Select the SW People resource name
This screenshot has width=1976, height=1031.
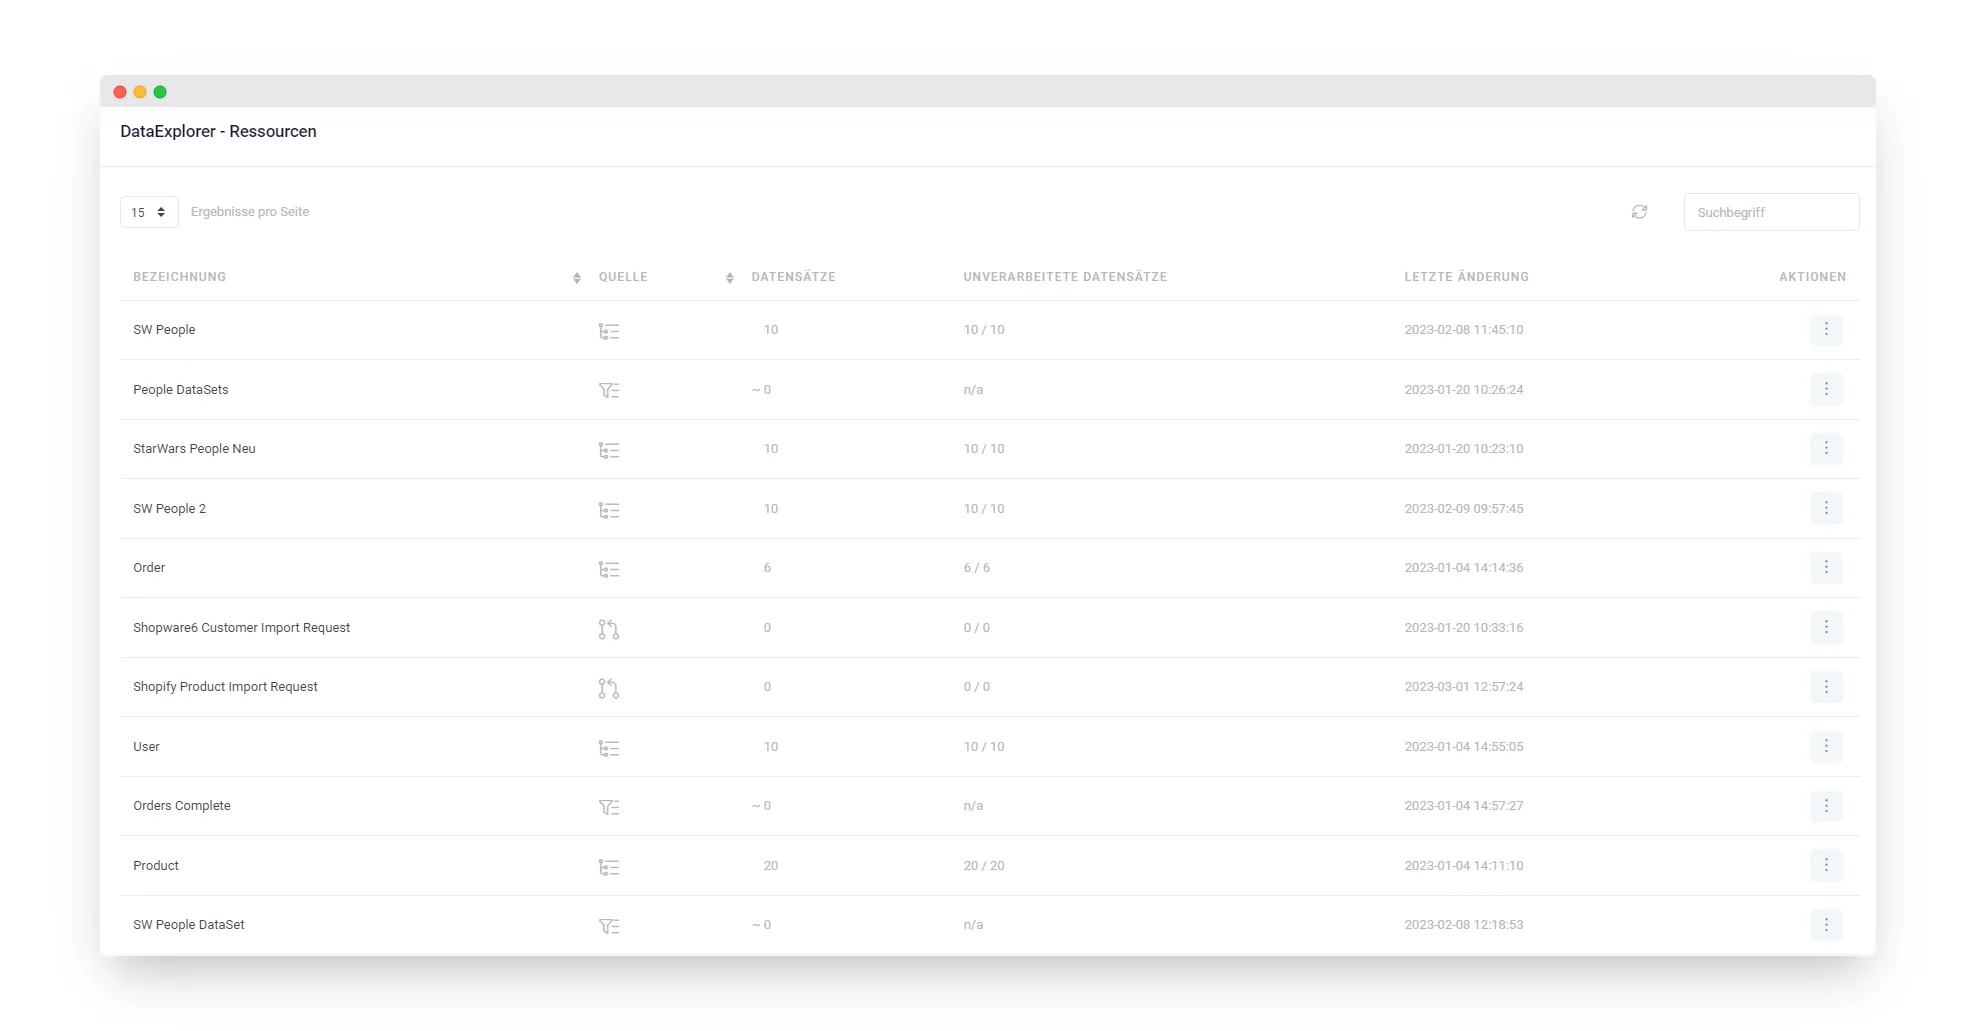pyautogui.click(x=164, y=330)
